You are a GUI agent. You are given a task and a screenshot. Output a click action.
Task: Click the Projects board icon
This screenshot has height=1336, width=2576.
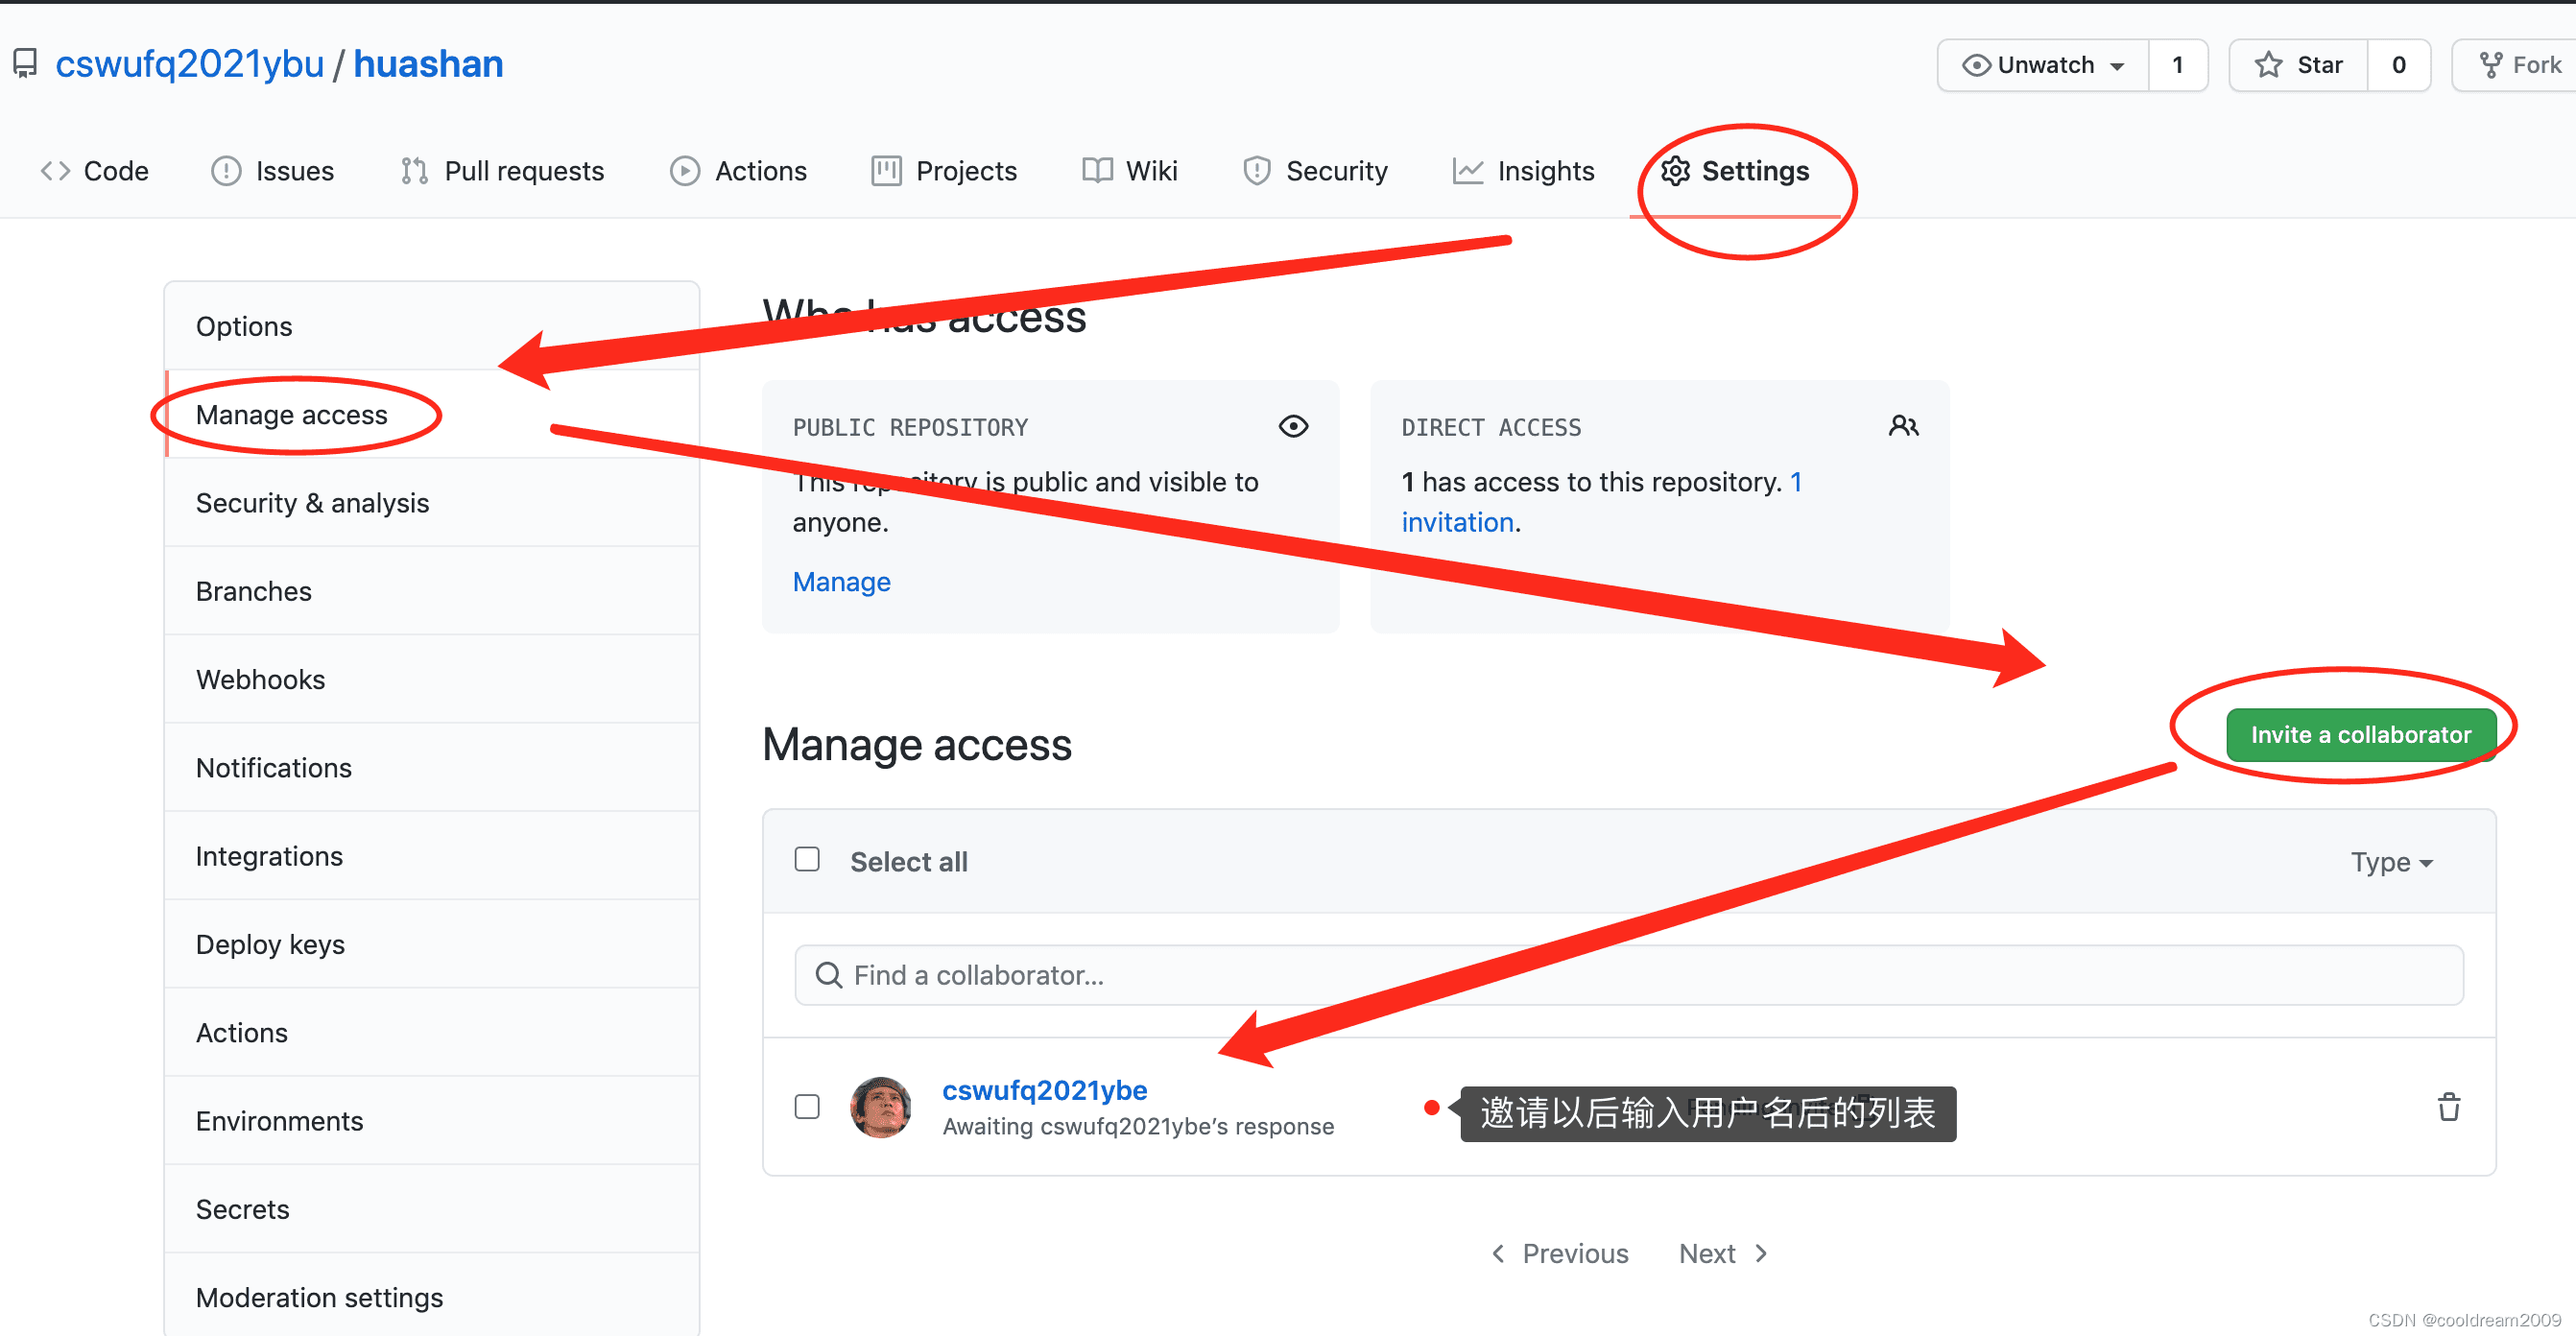(x=886, y=171)
